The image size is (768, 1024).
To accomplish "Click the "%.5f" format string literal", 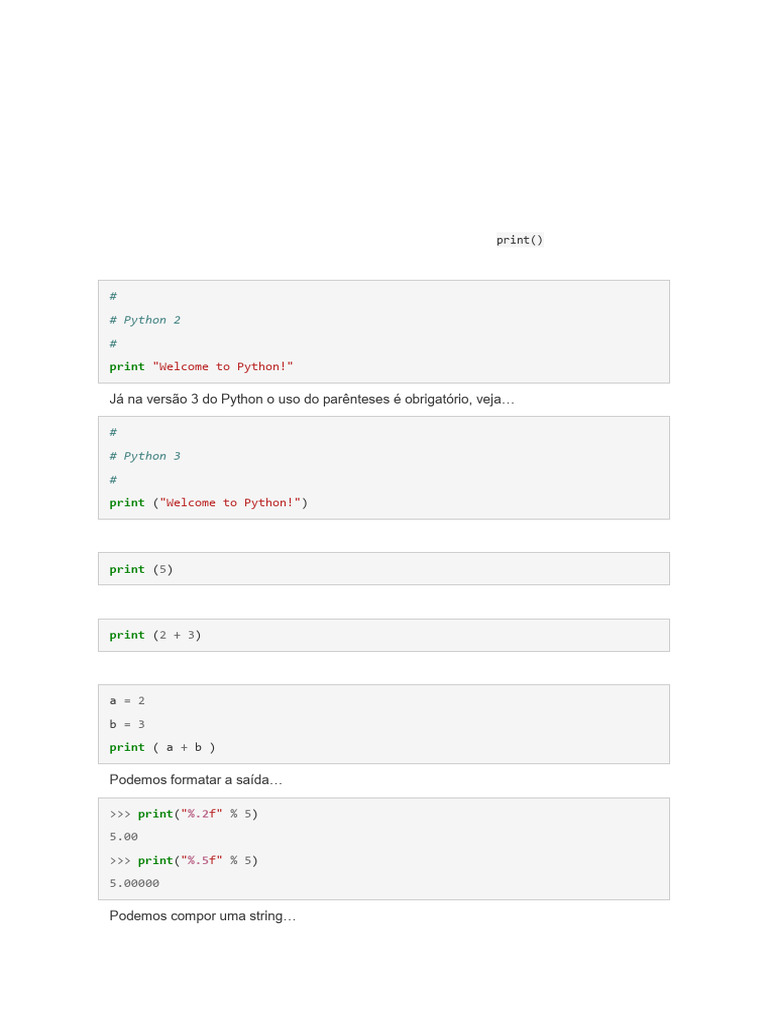I will (201, 860).
